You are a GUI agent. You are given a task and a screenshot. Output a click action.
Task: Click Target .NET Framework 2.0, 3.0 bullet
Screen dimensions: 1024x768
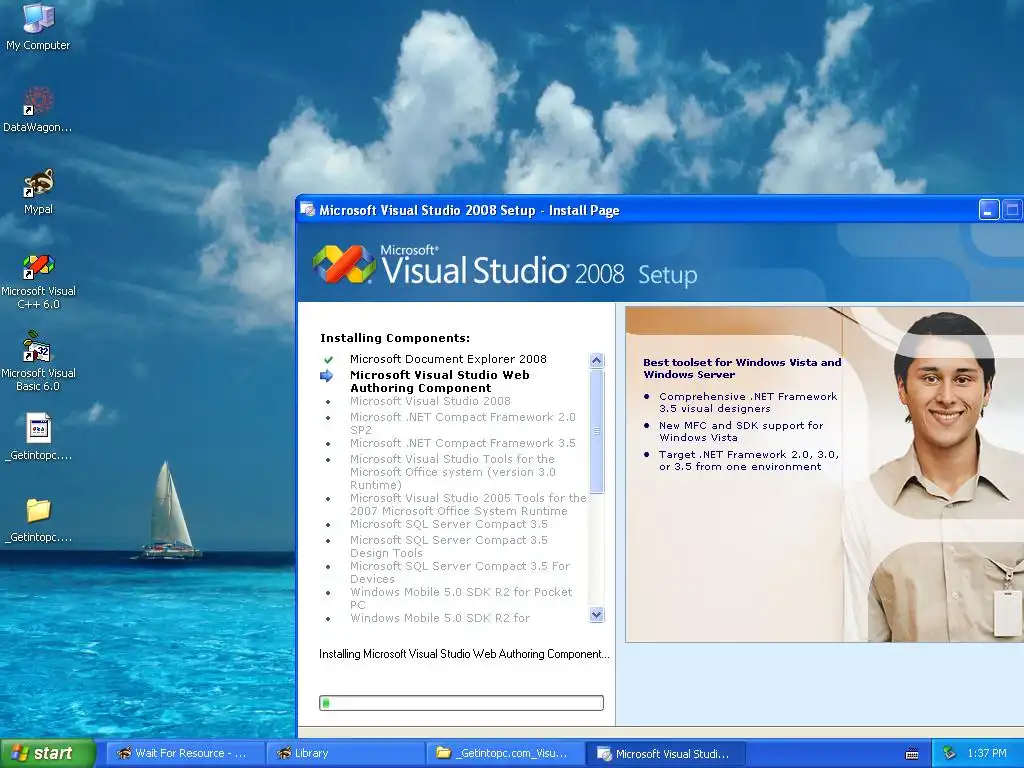748,460
